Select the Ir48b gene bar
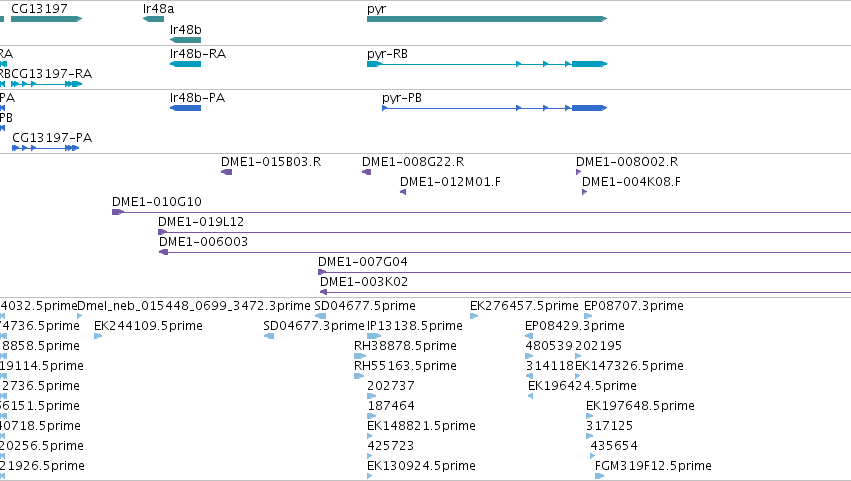This screenshot has height=481, width=851. [x=185, y=40]
